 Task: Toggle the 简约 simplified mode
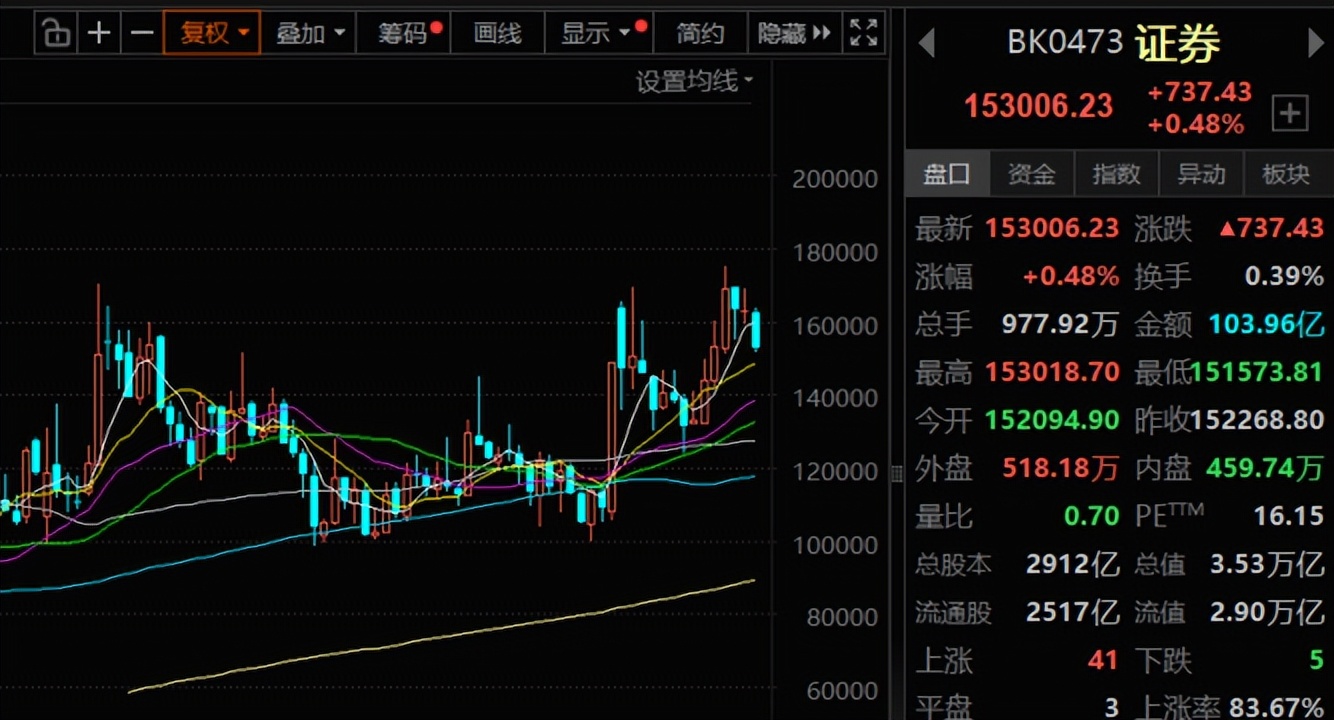coord(700,33)
